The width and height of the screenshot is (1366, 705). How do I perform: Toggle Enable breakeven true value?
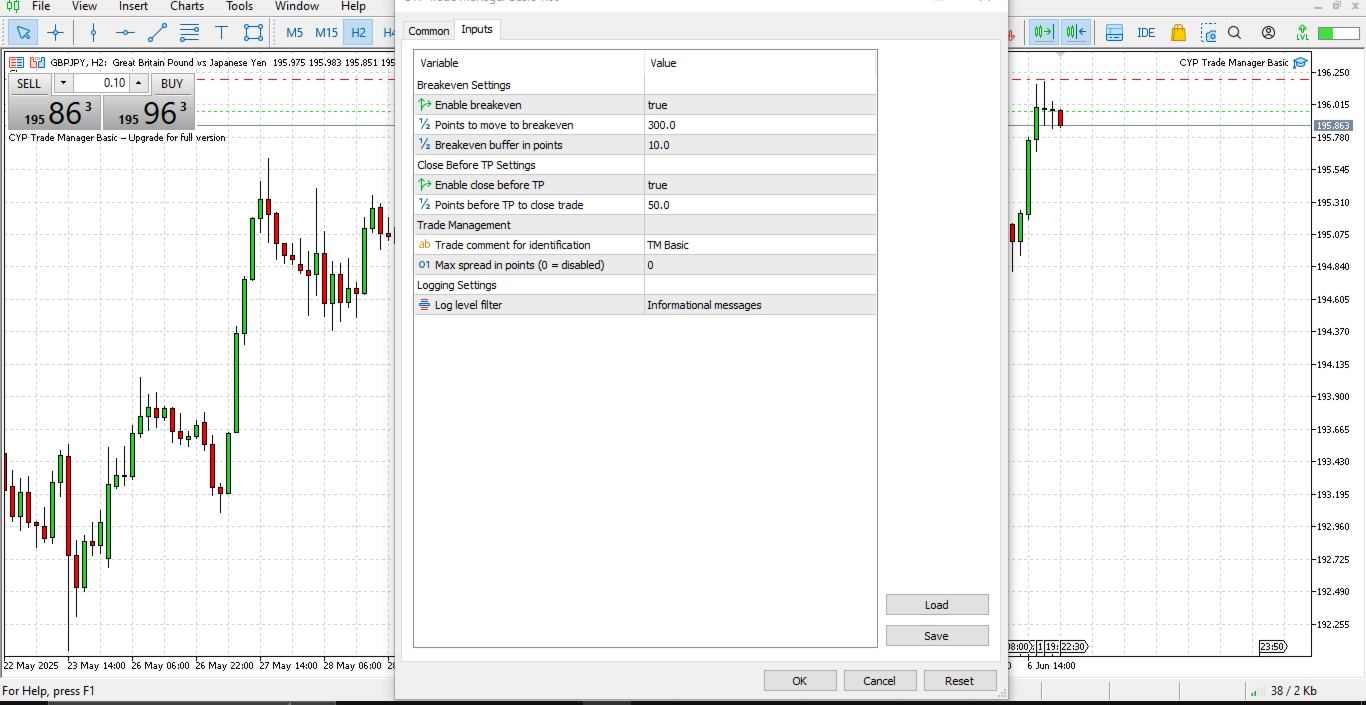[x=760, y=105]
